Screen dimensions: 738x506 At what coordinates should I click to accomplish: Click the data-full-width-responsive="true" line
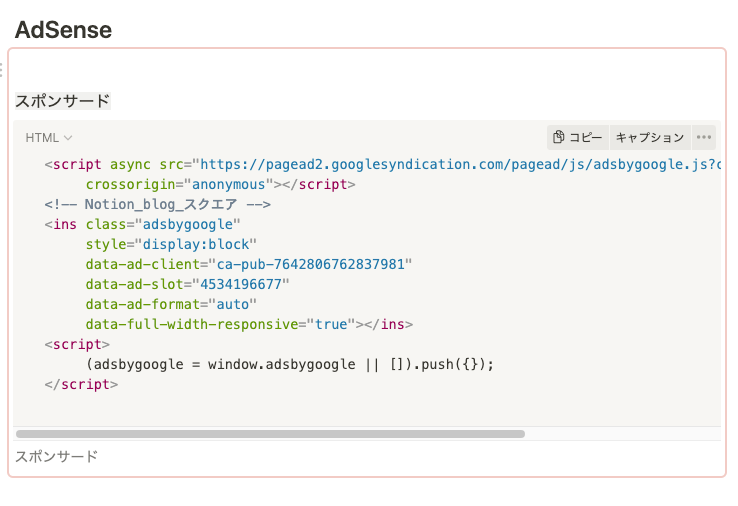point(249,324)
